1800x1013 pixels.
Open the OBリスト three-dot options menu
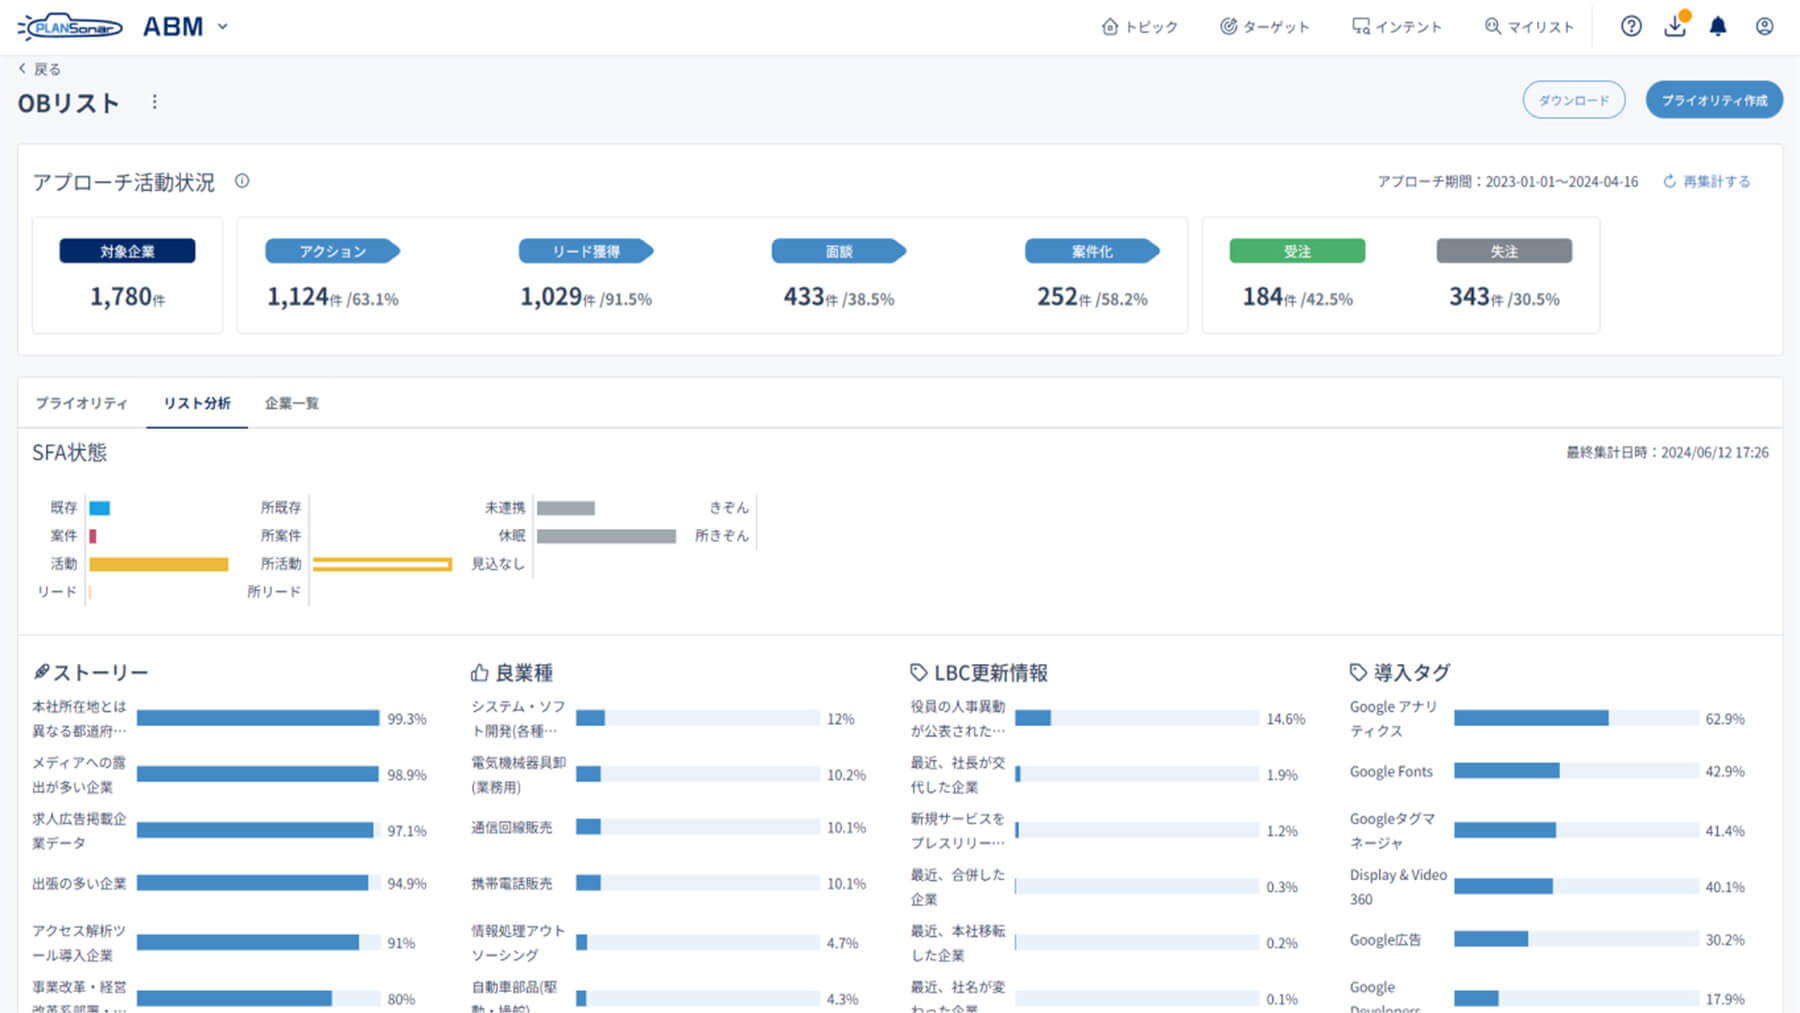(154, 102)
